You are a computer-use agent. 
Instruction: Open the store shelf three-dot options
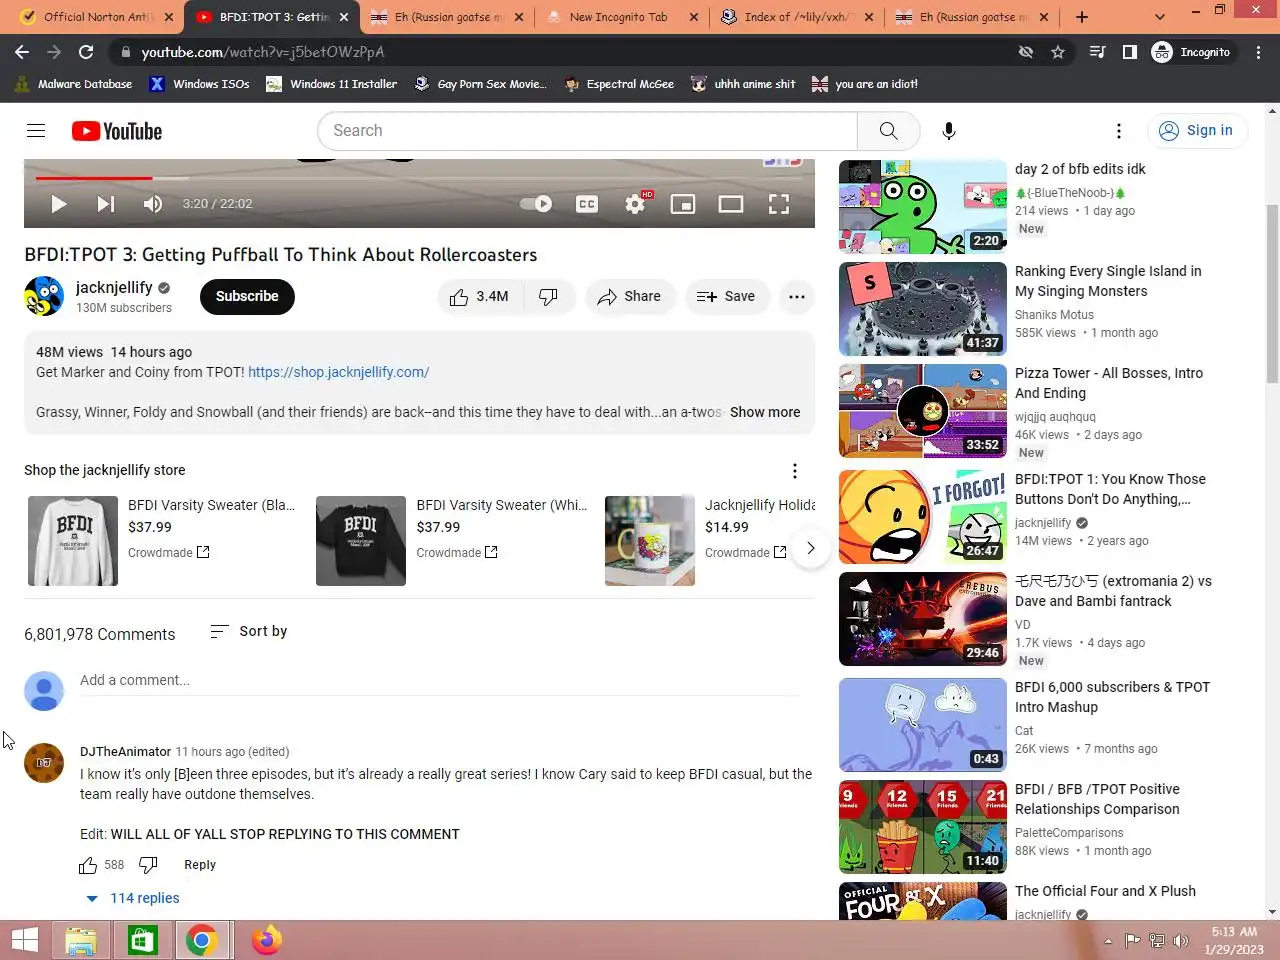(x=795, y=471)
